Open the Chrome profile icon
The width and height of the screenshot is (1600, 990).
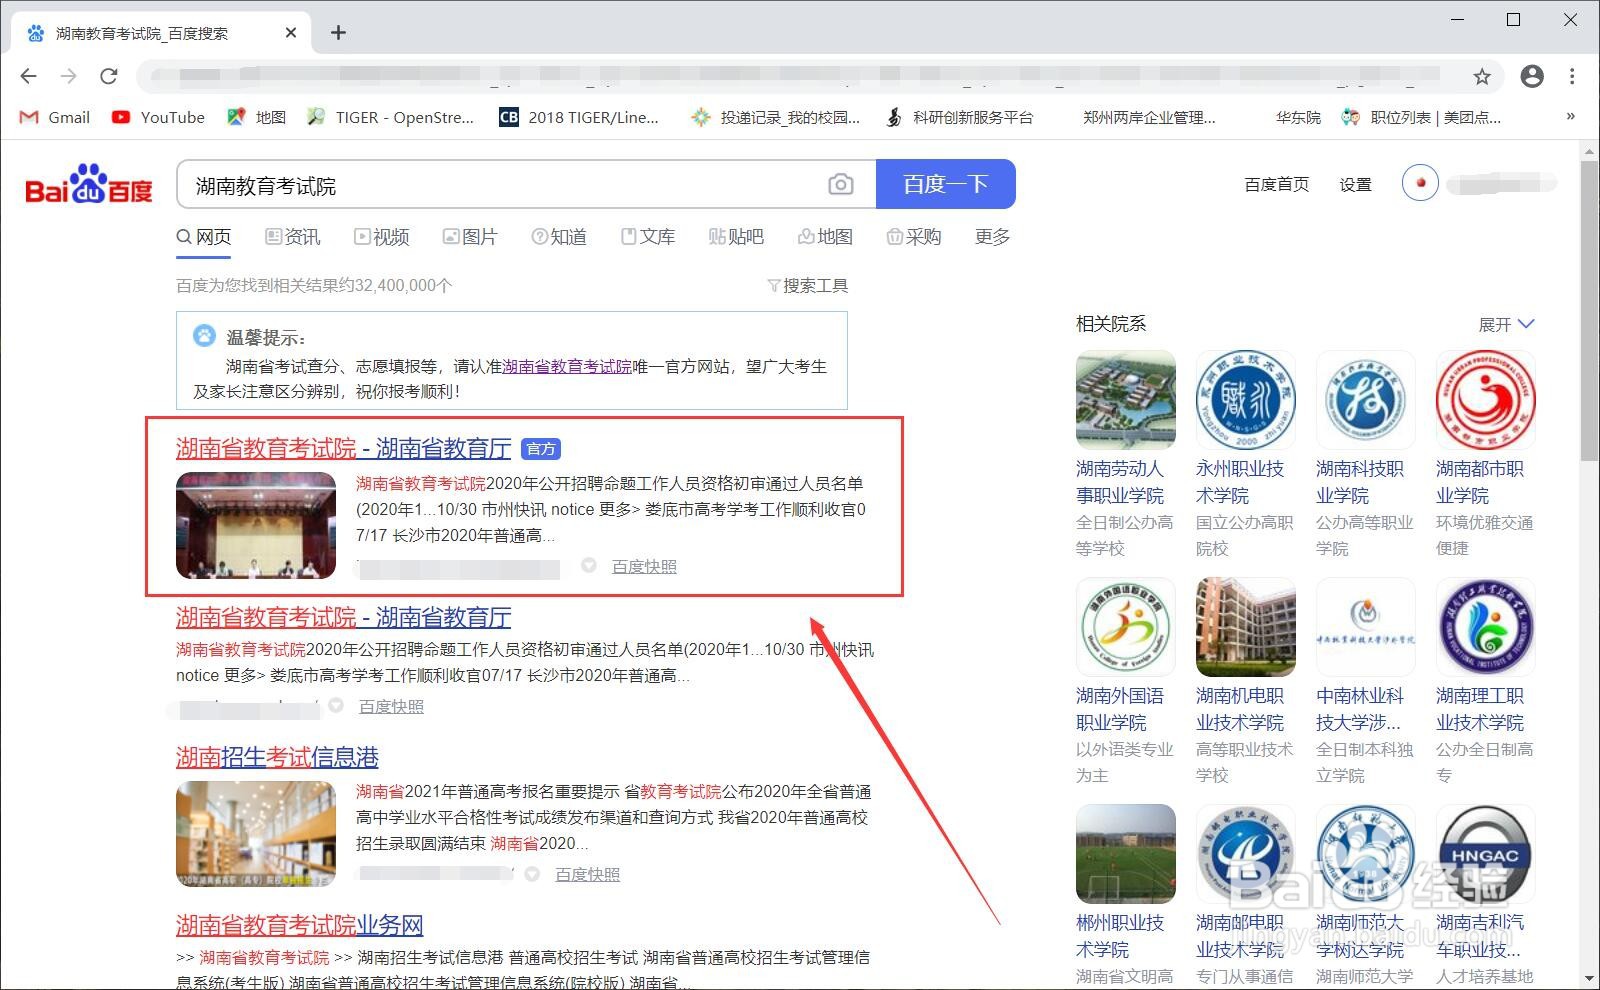pos(1532,75)
